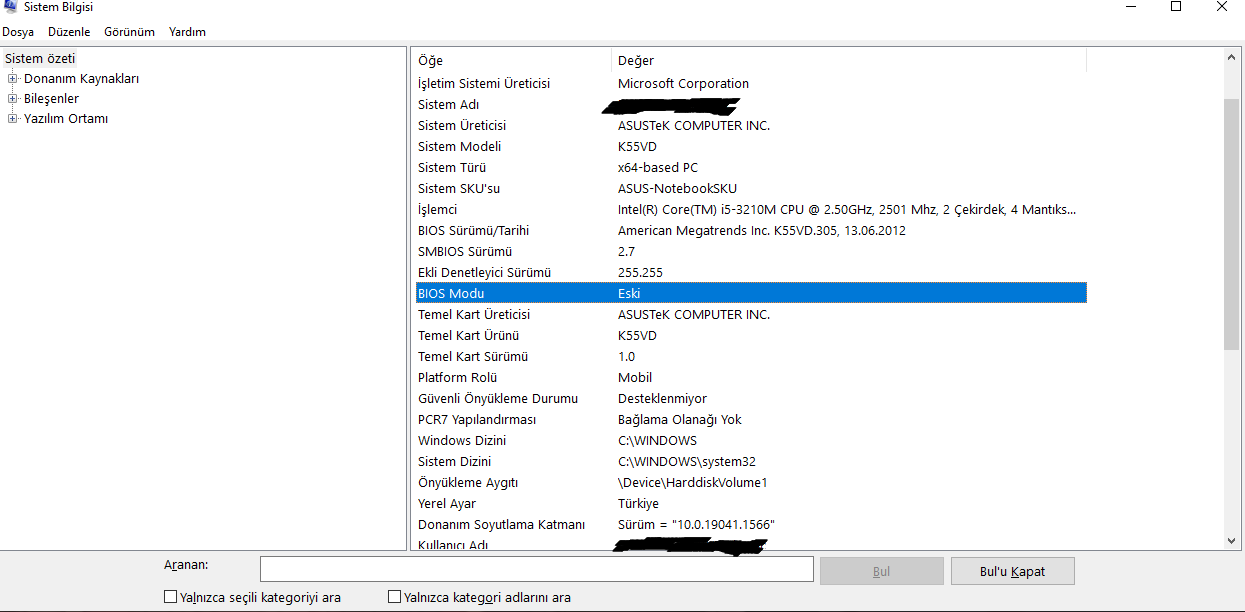Open the Görünüm menu
1245x612 pixels.
[x=129, y=32]
